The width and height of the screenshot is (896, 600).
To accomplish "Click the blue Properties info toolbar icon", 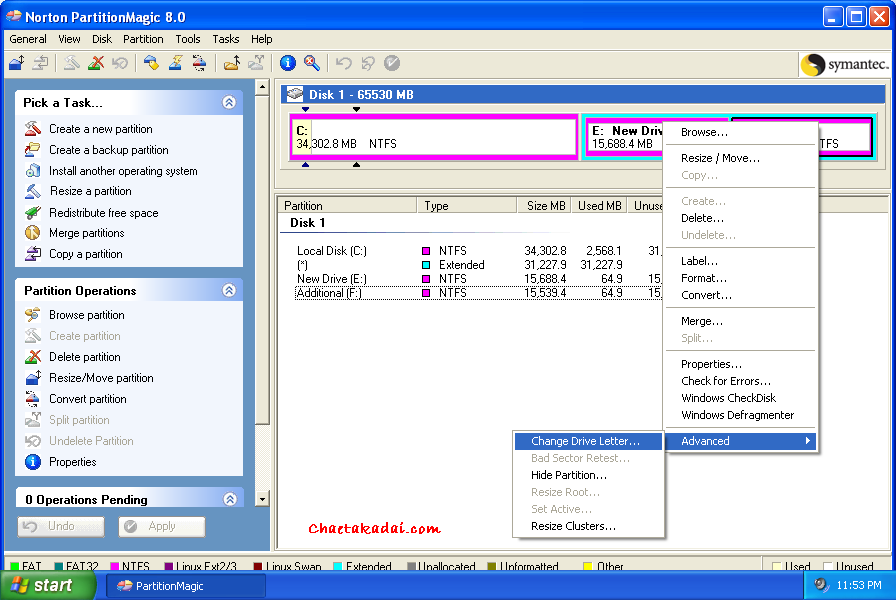I will pyautogui.click(x=288, y=63).
